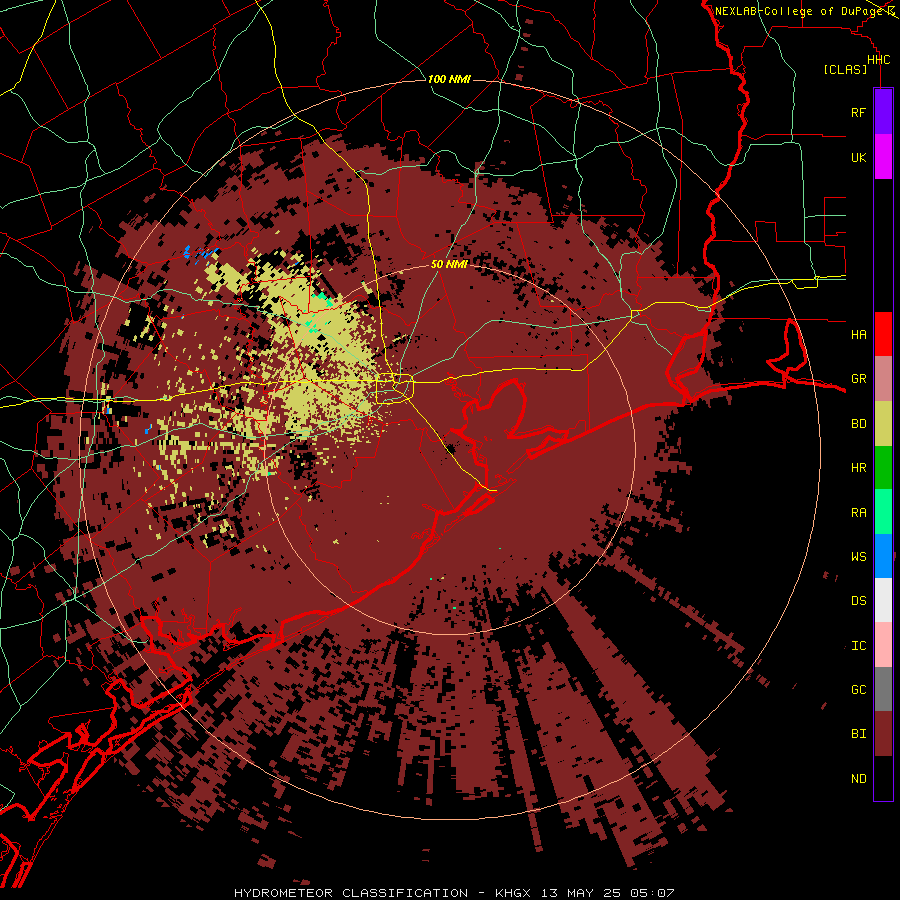The width and height of the screenshot is (900, 900).
Task: Click the RA legend label
Action: pyautogui.click(x=858, y=512)
